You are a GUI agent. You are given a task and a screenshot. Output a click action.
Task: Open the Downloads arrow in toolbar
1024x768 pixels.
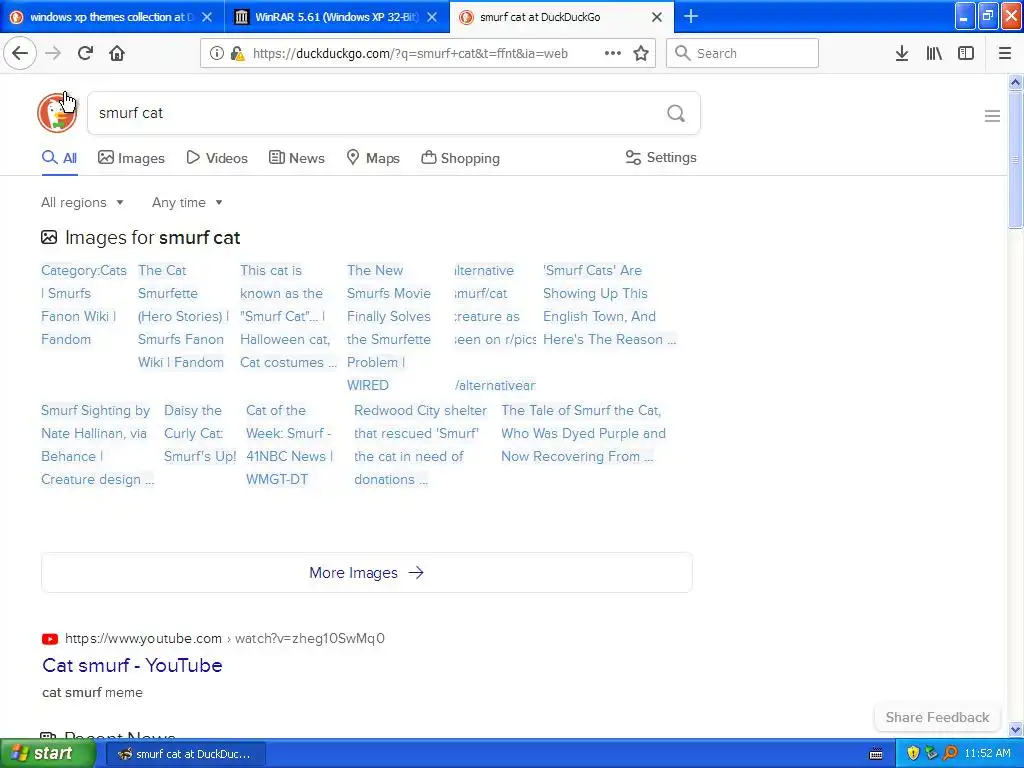click(902, 53)
